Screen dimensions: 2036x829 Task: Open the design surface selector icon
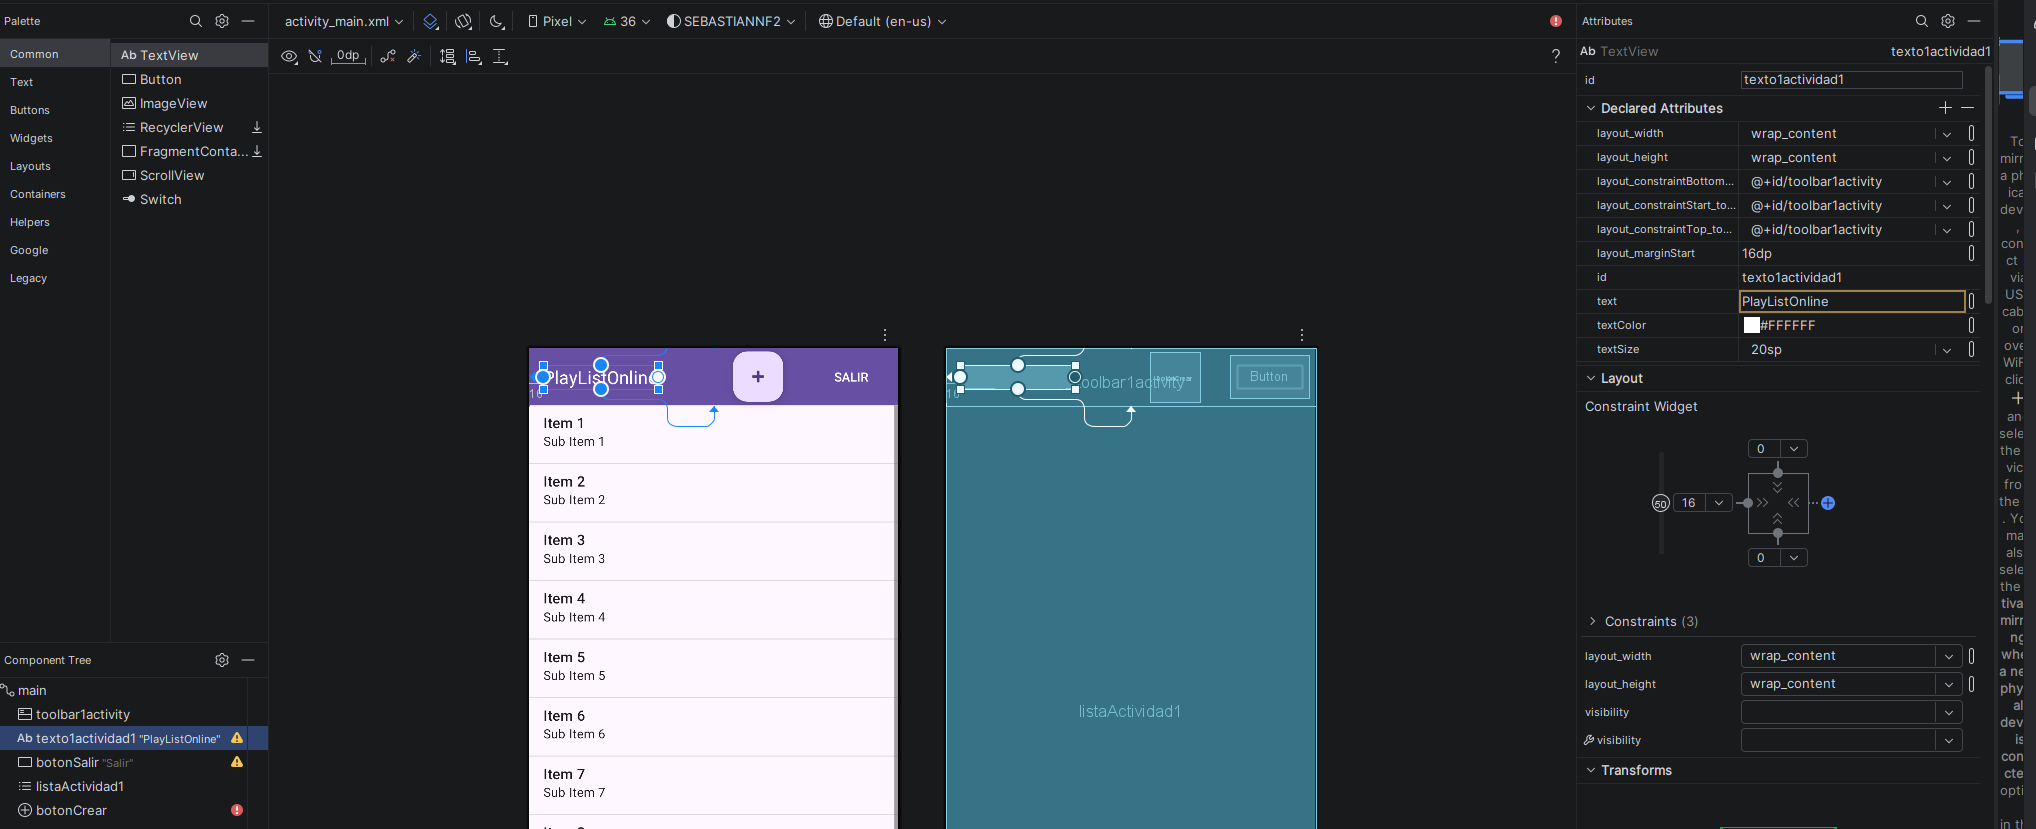coord(430,21)
